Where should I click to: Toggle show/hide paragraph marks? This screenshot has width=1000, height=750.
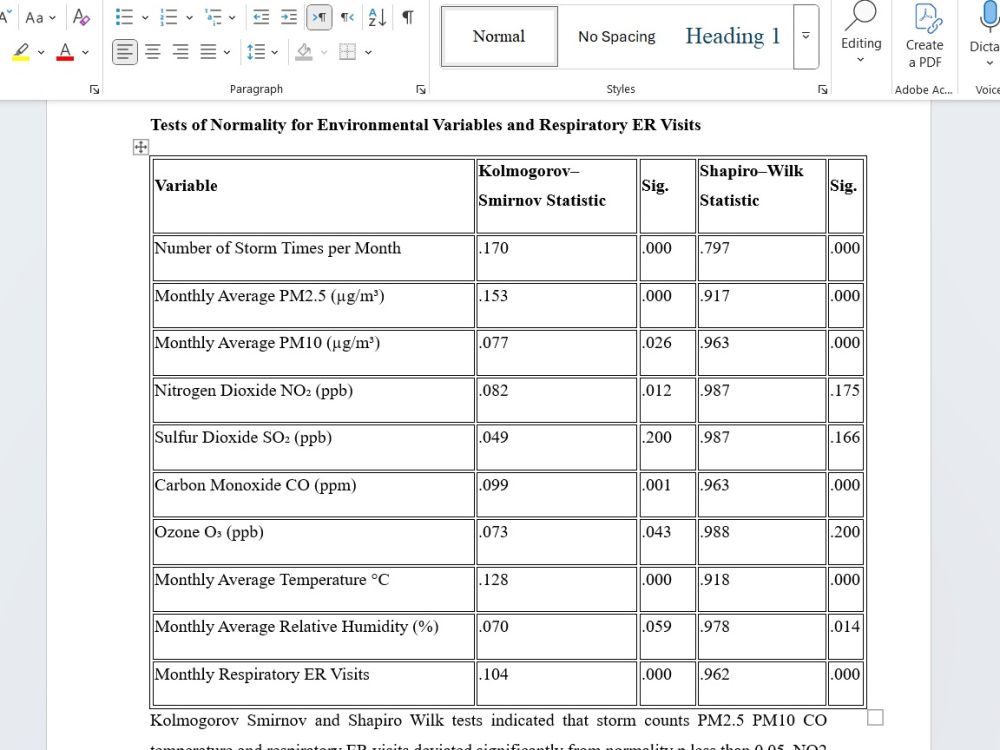coord(408,17)
